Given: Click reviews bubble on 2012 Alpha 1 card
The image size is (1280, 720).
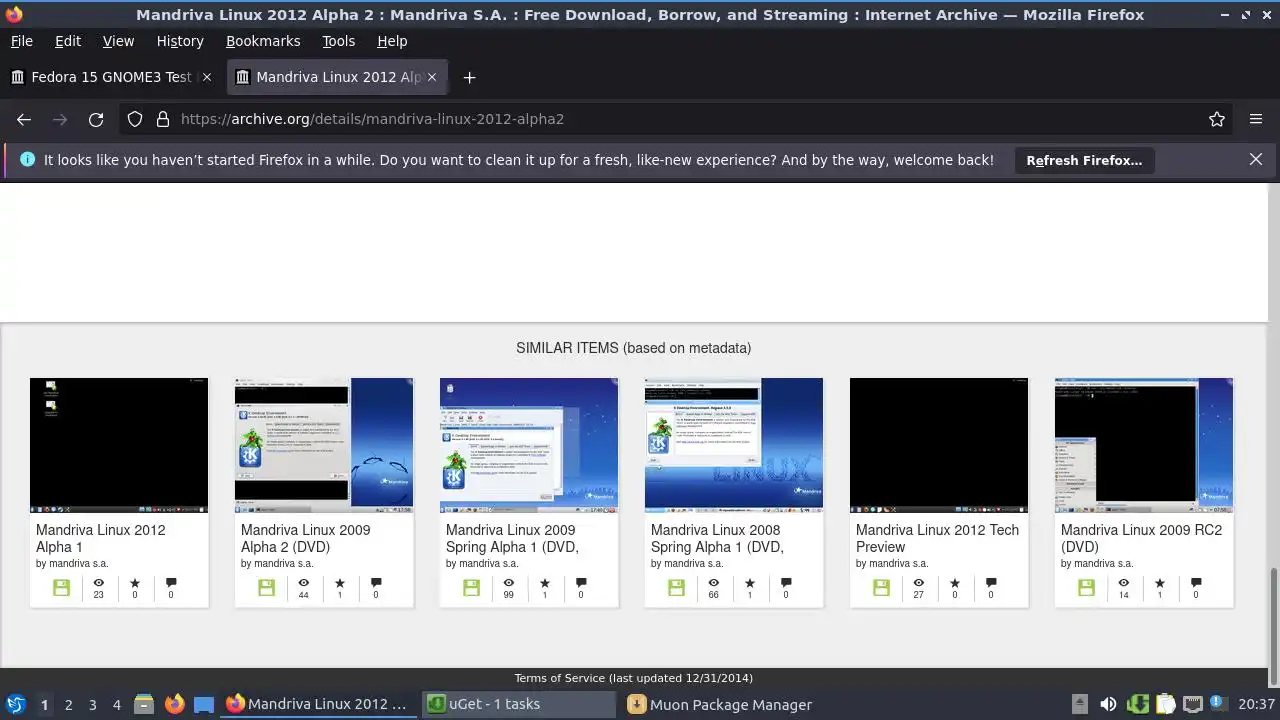Looking at the screenshot, I should point(171,583).
